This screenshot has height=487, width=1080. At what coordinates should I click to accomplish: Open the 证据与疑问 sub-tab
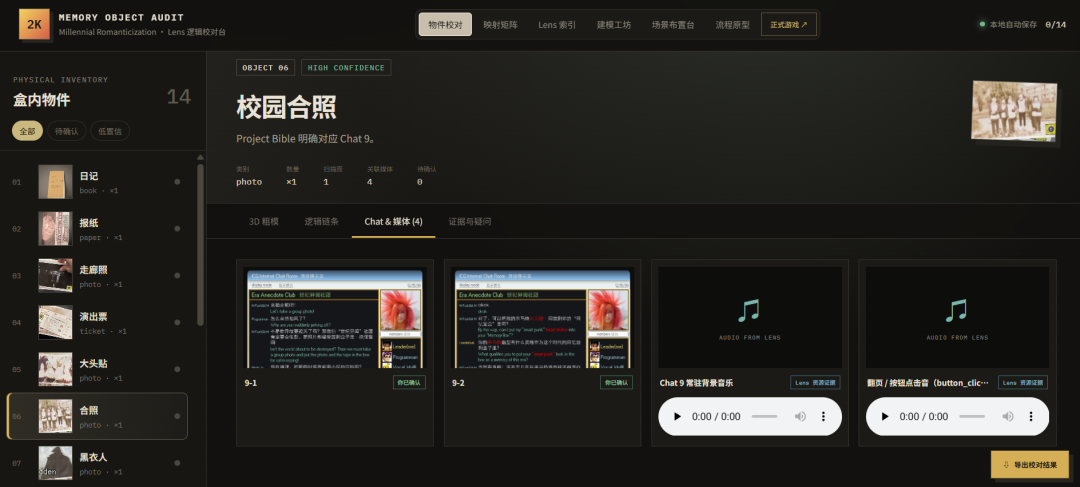(470, 221)
